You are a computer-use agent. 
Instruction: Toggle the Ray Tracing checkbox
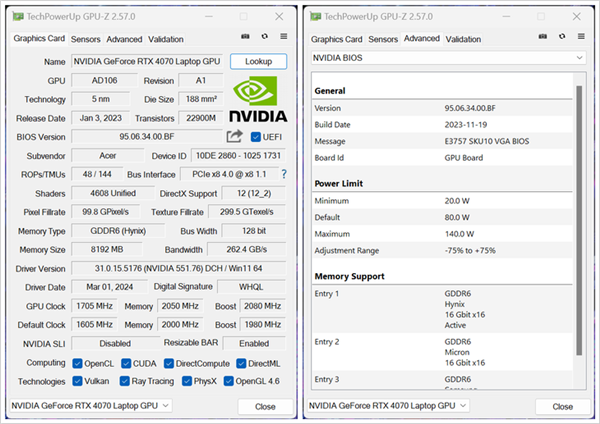pyautogui.click(x=126, y=381)
